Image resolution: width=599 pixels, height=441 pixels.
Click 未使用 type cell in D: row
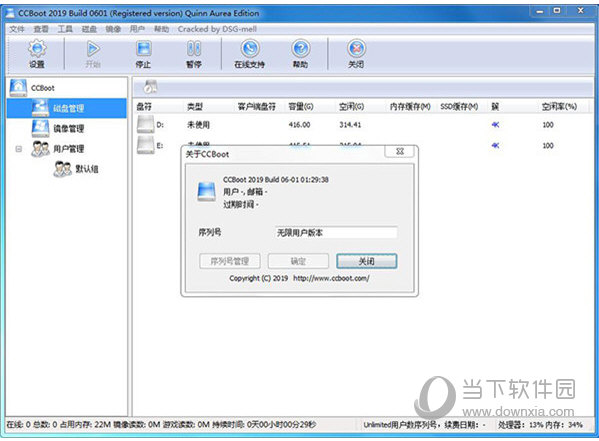pos(198,125)
